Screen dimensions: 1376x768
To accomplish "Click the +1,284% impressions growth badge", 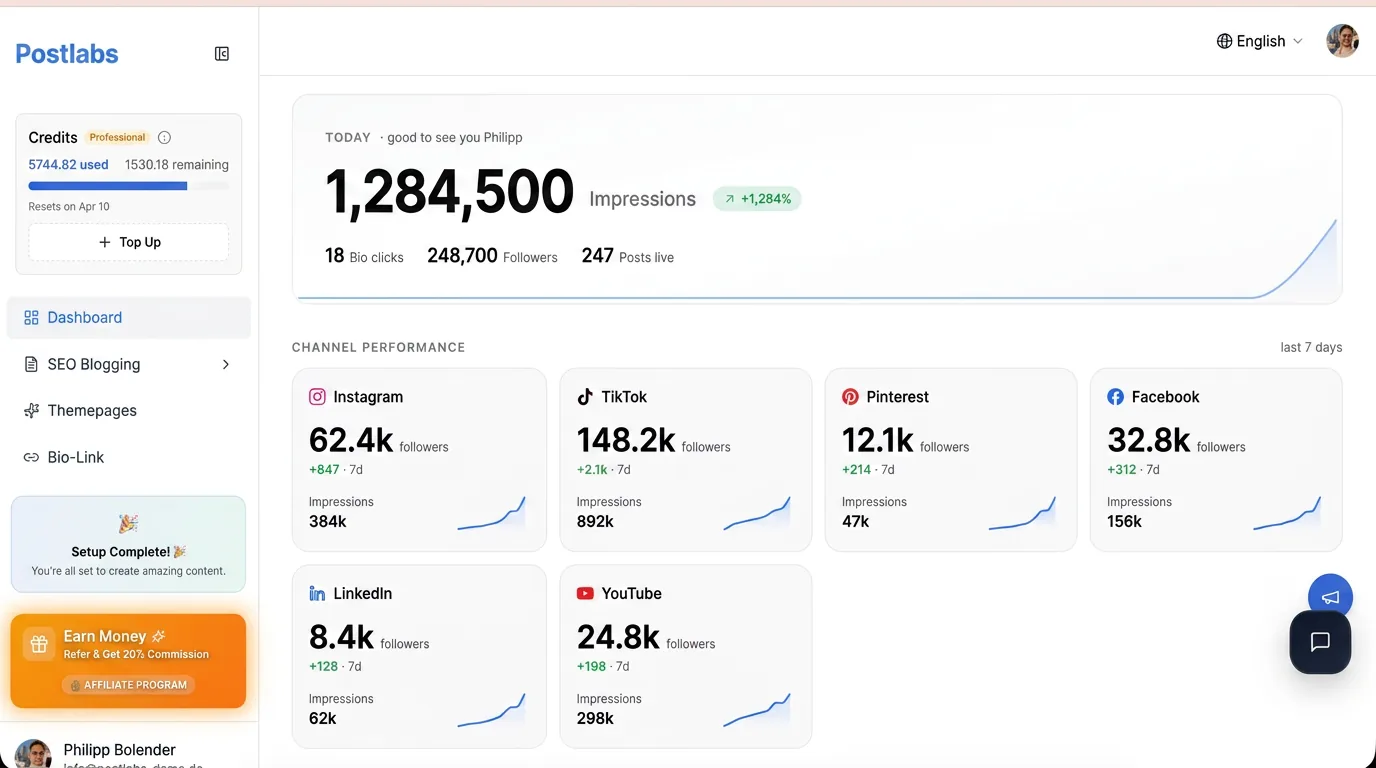I will click(757, 199).
